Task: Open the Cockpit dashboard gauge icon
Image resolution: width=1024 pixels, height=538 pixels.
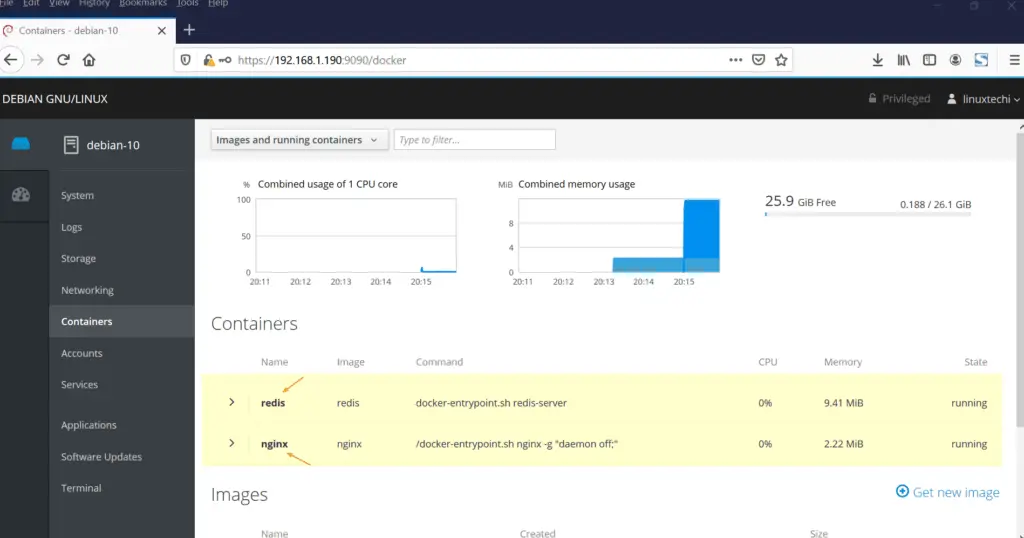Action: click(21, 194)
